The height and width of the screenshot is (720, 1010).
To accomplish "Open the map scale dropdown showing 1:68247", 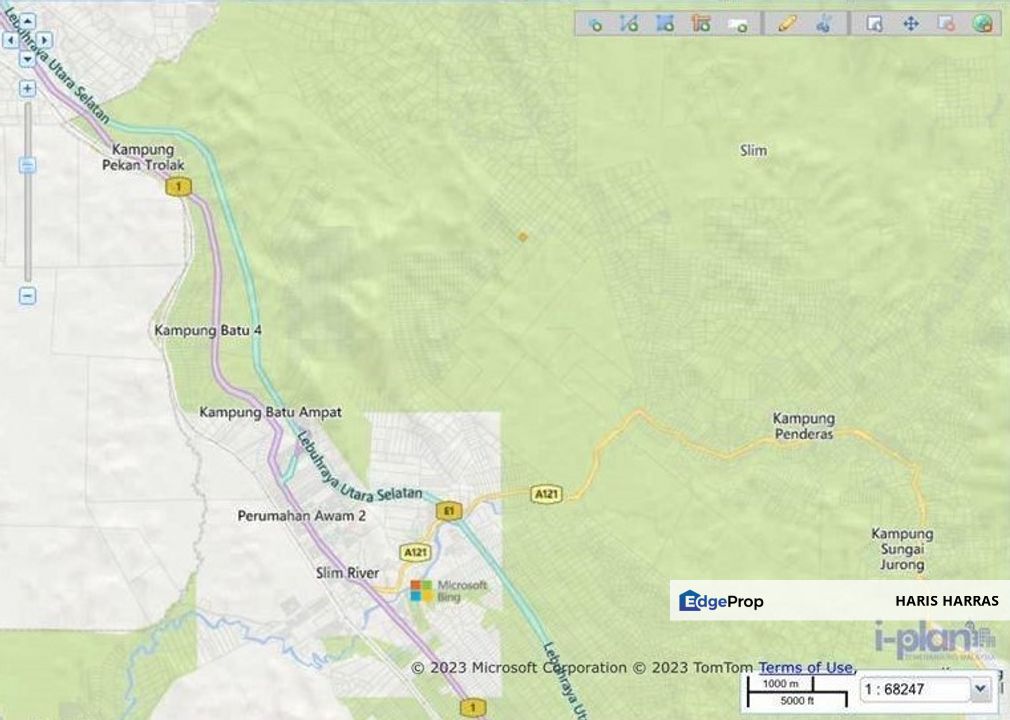I will (x=979, y=689).
